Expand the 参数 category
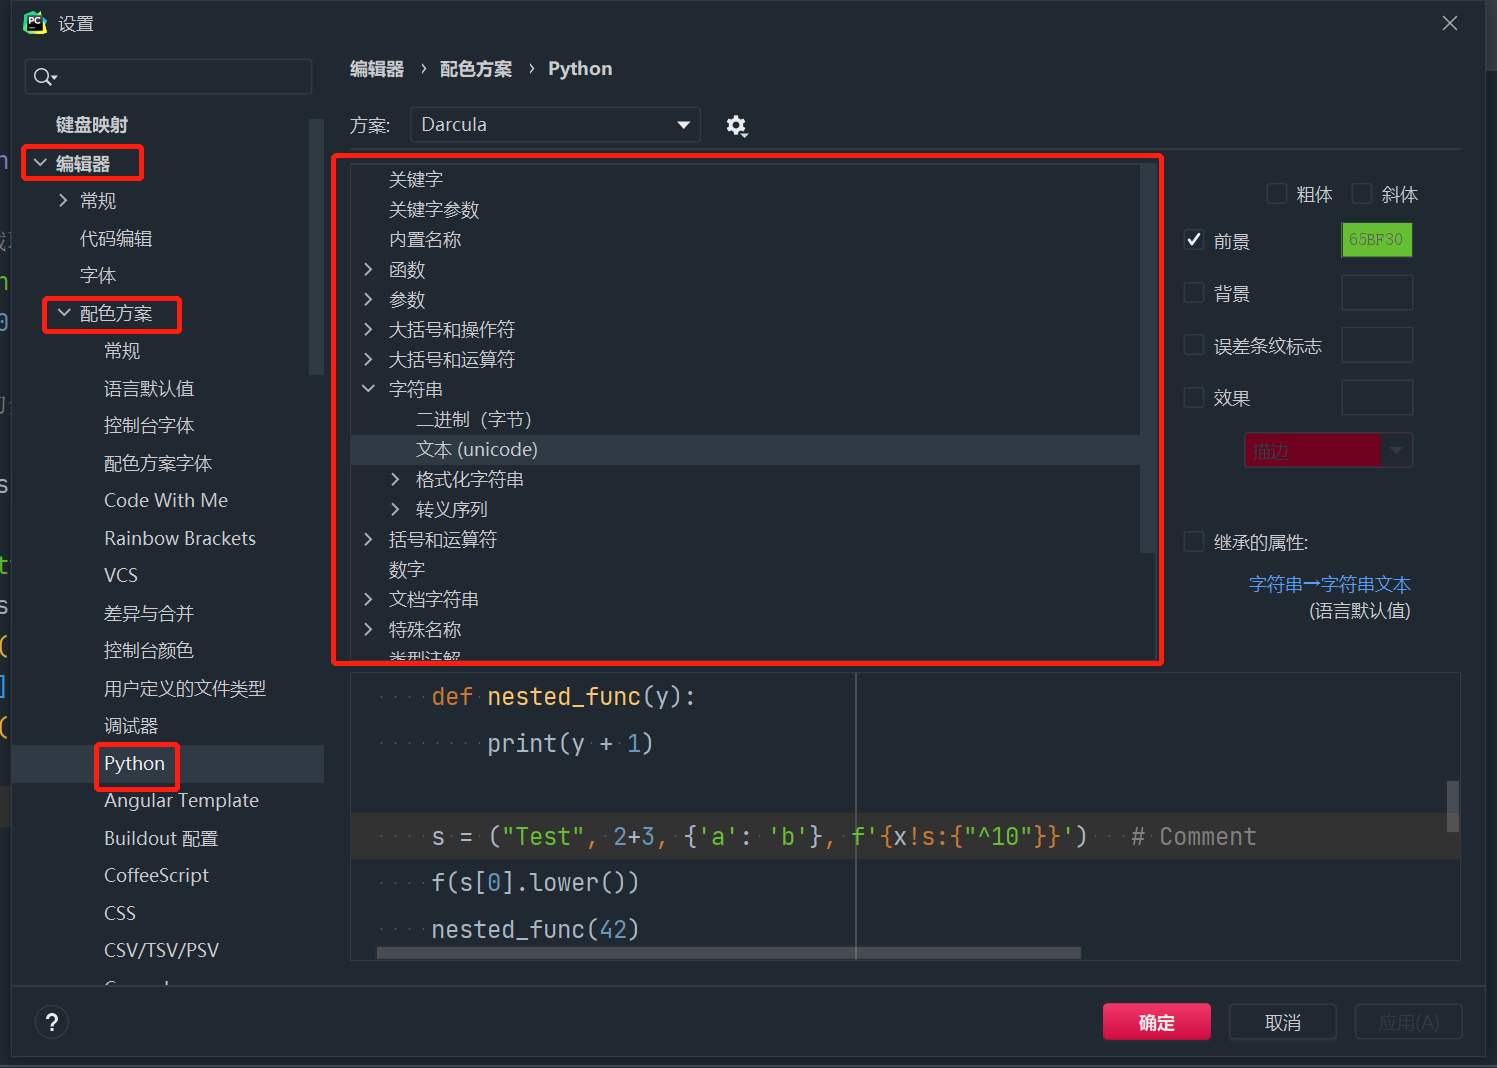 (368, 299)
